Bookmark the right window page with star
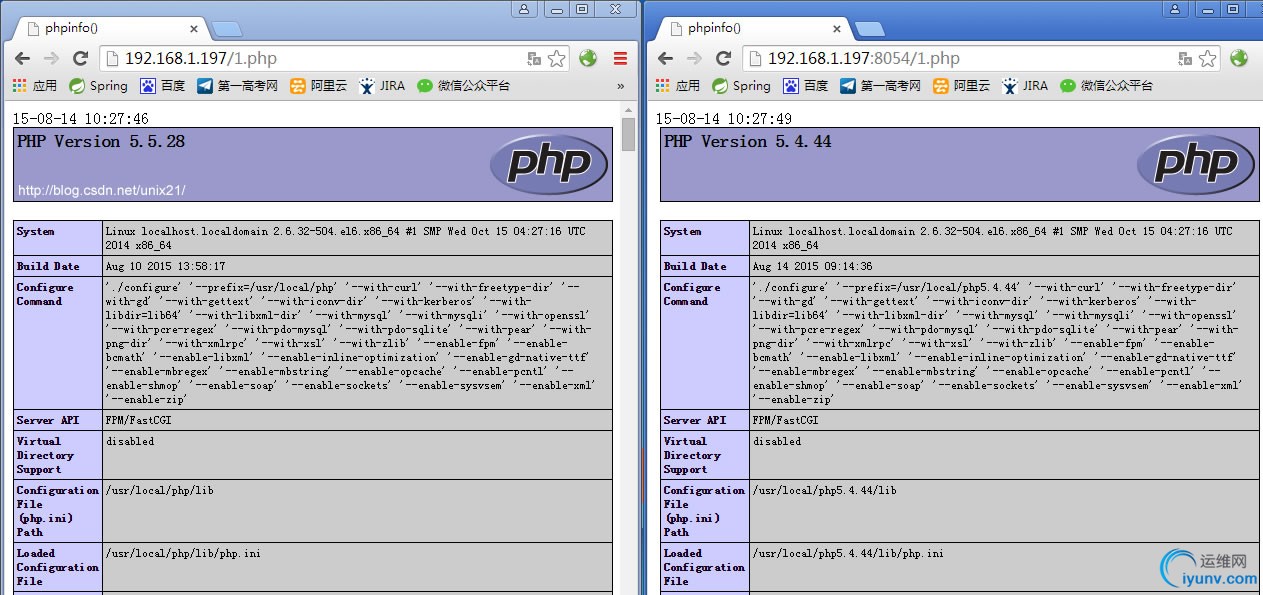The width and height of the screenshot is (1263, 595). click(1209, 59)
